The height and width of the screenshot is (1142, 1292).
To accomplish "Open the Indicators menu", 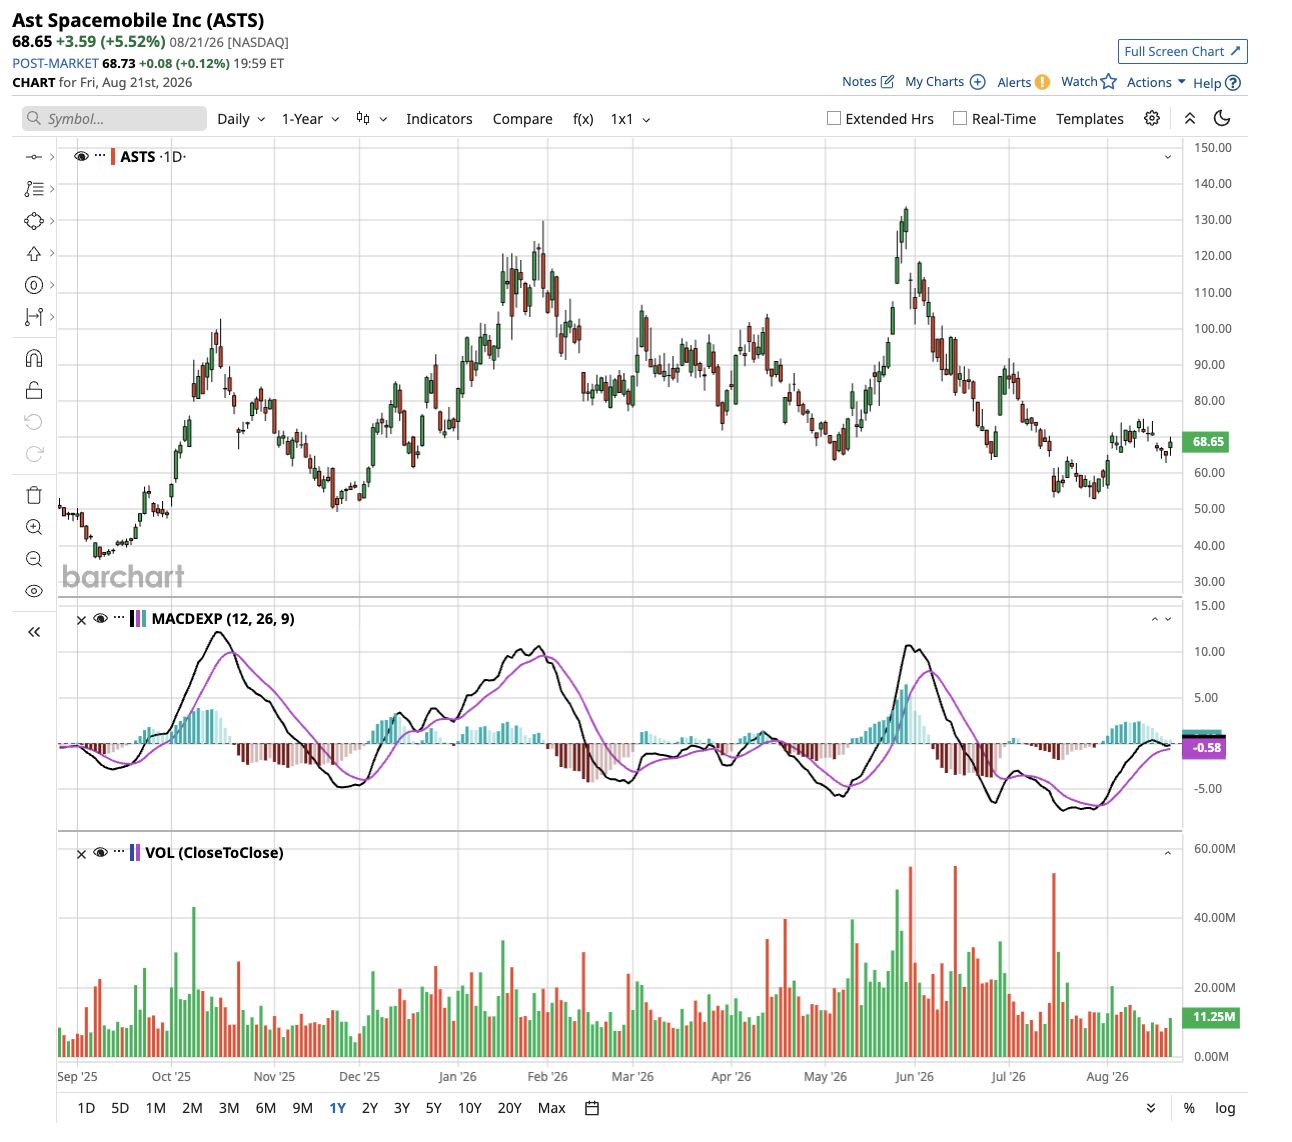I will pos(439,119).
